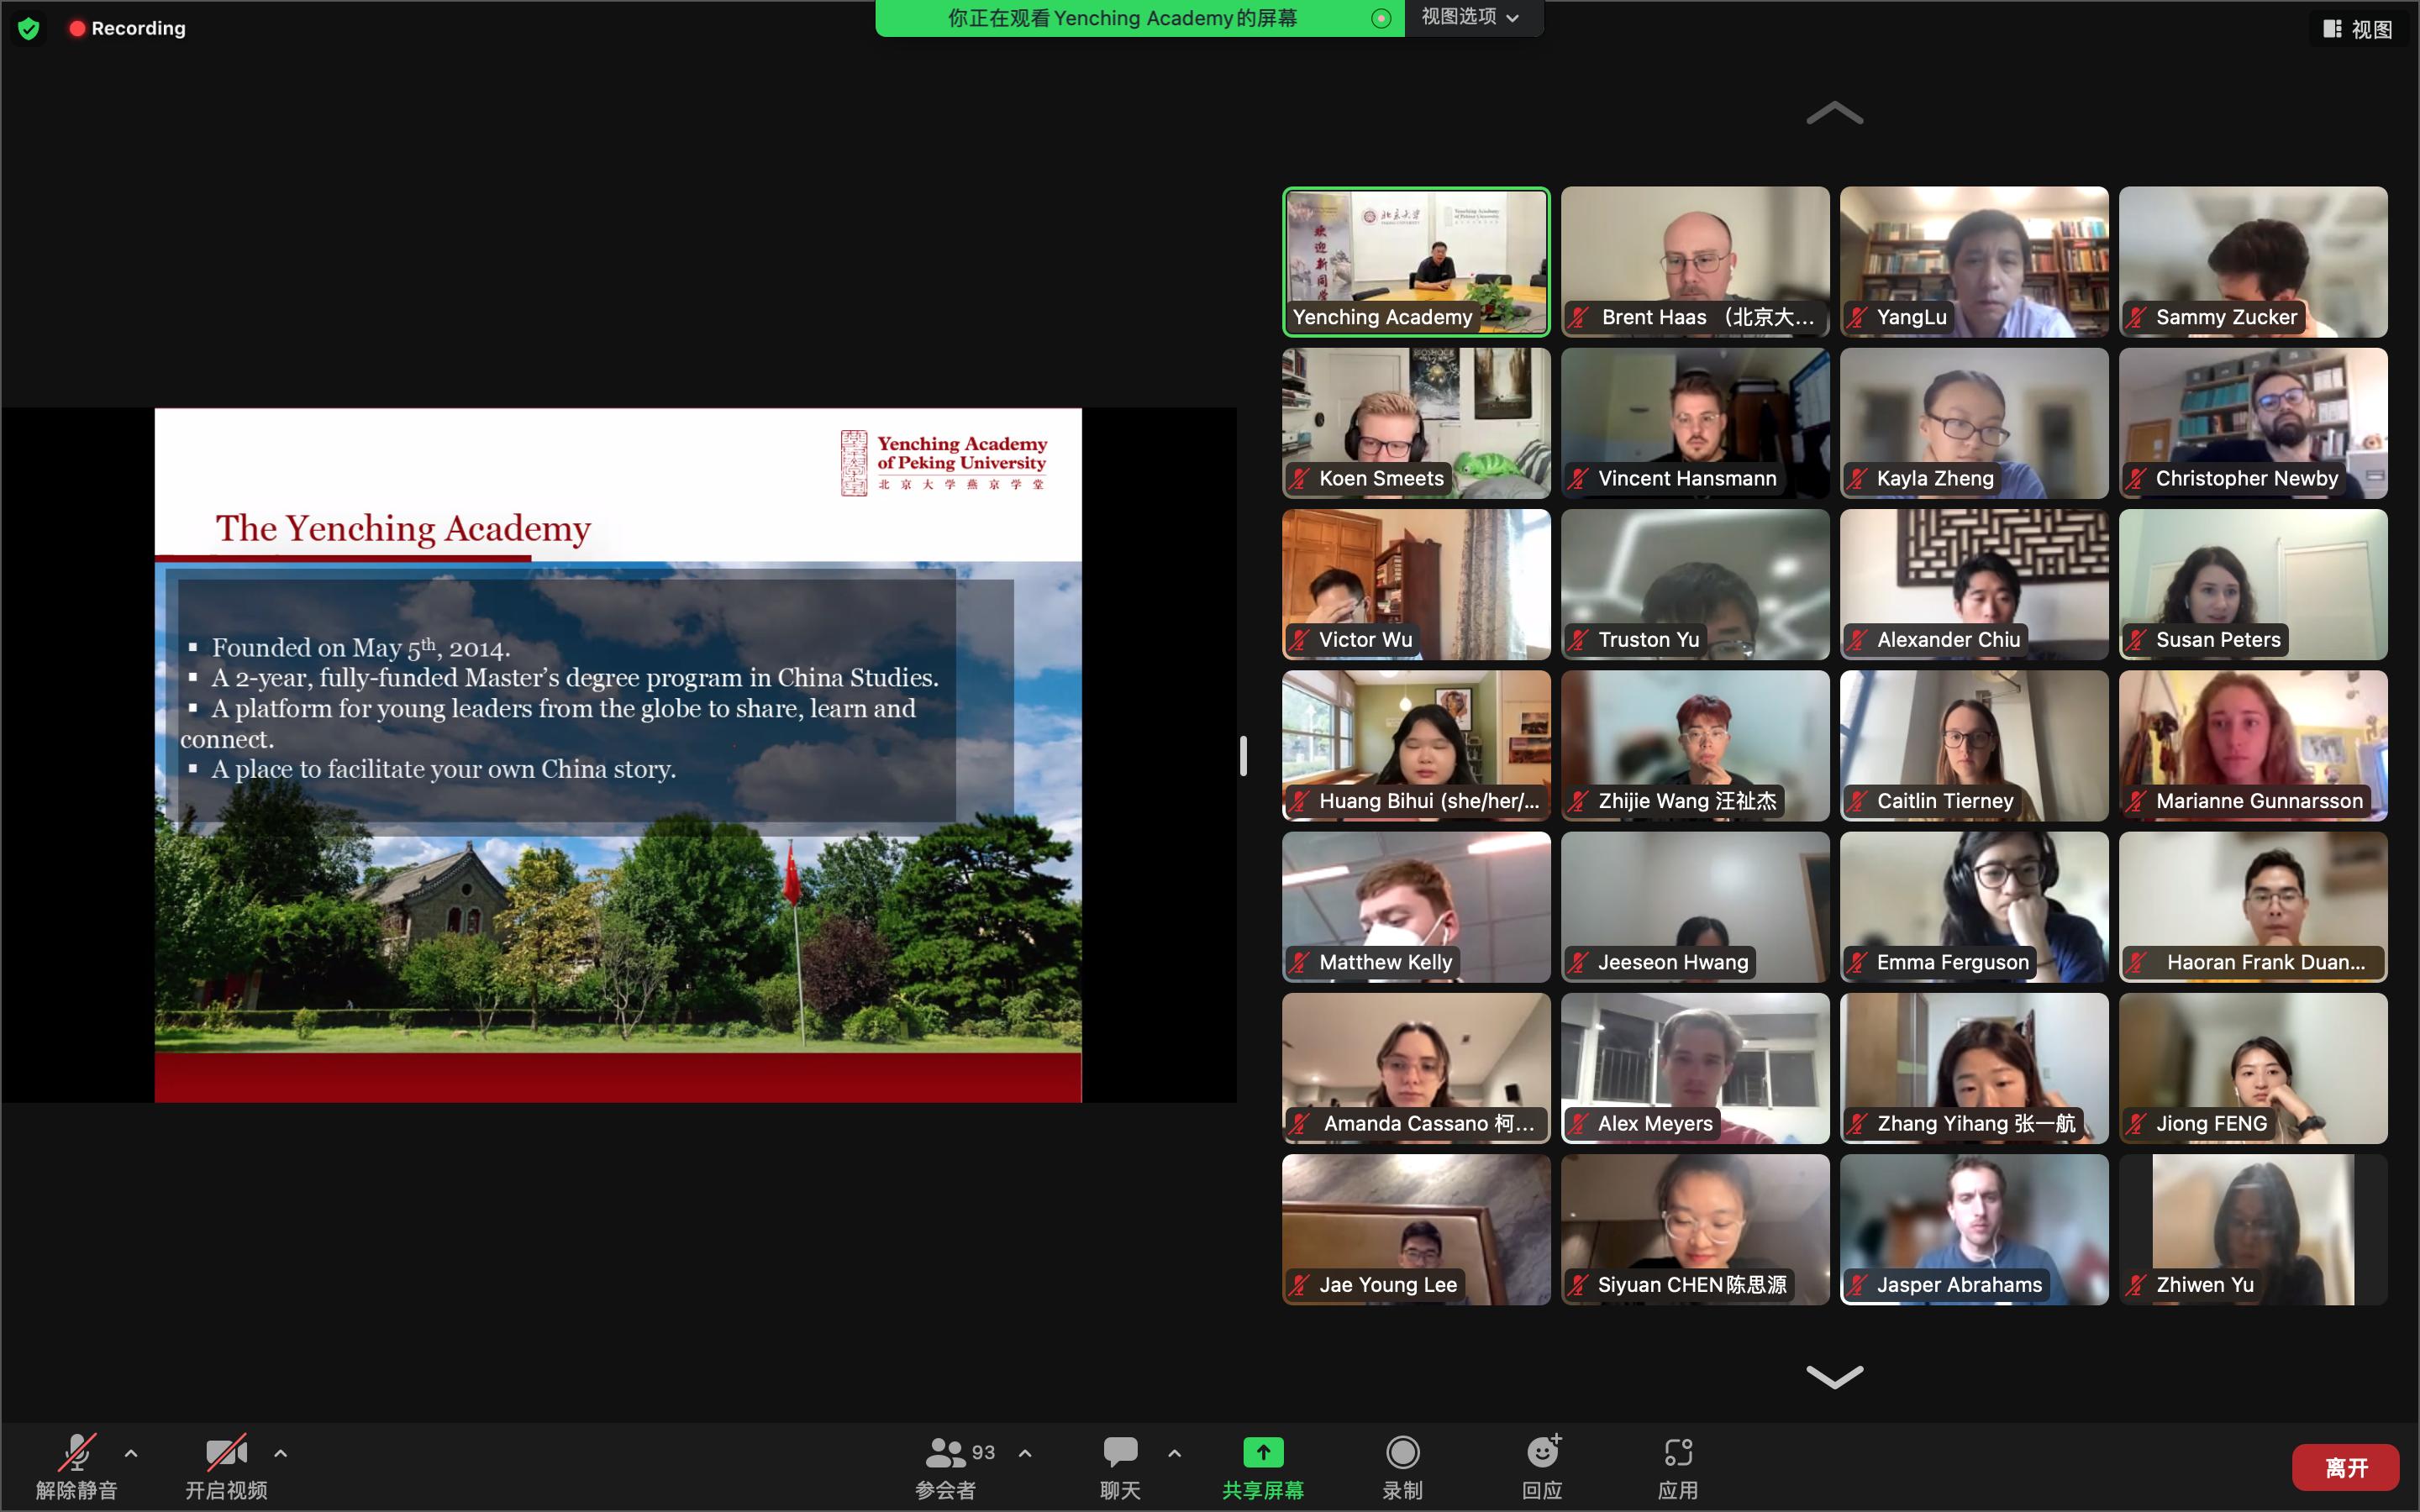2420x1512 pixels.
Task: Click the green encryption shield icon
Action: [29, 28]
